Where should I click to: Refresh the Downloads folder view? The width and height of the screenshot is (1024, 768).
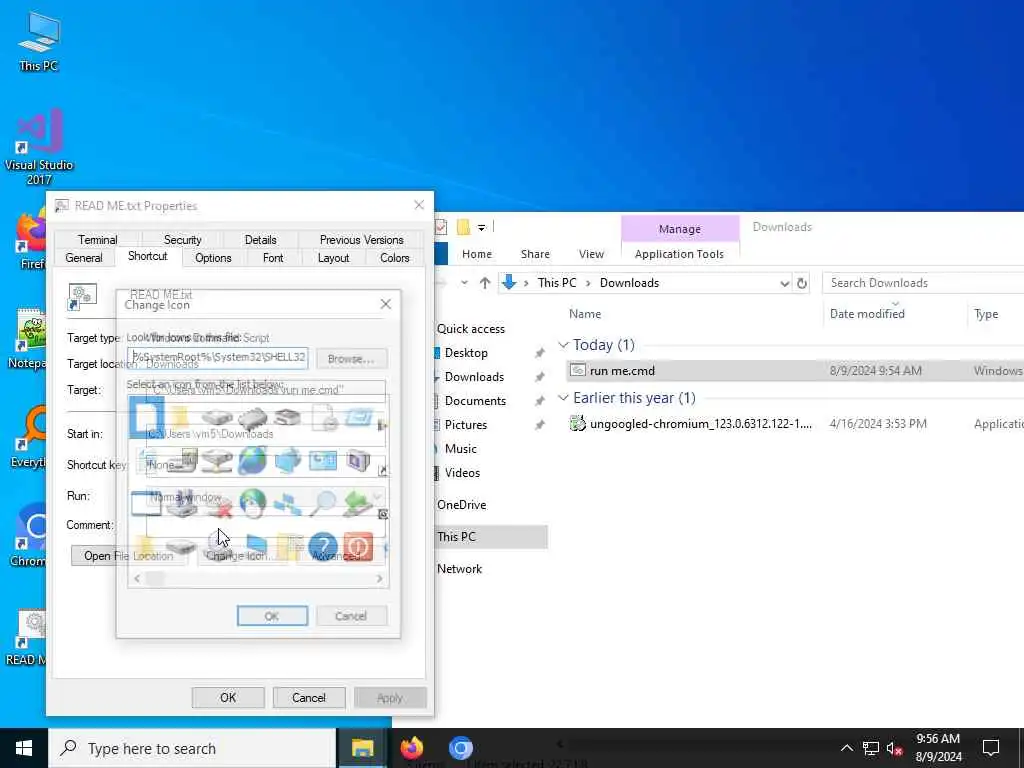[x=802, y=283]
